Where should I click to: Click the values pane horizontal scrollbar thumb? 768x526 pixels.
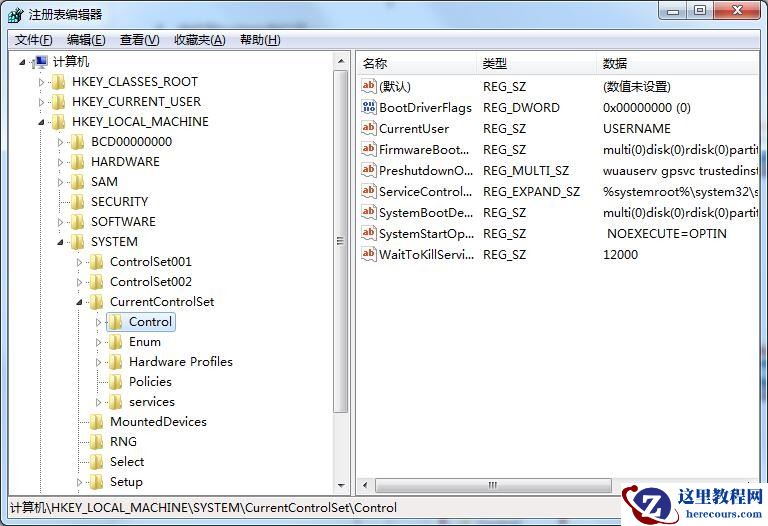(493, 485)
